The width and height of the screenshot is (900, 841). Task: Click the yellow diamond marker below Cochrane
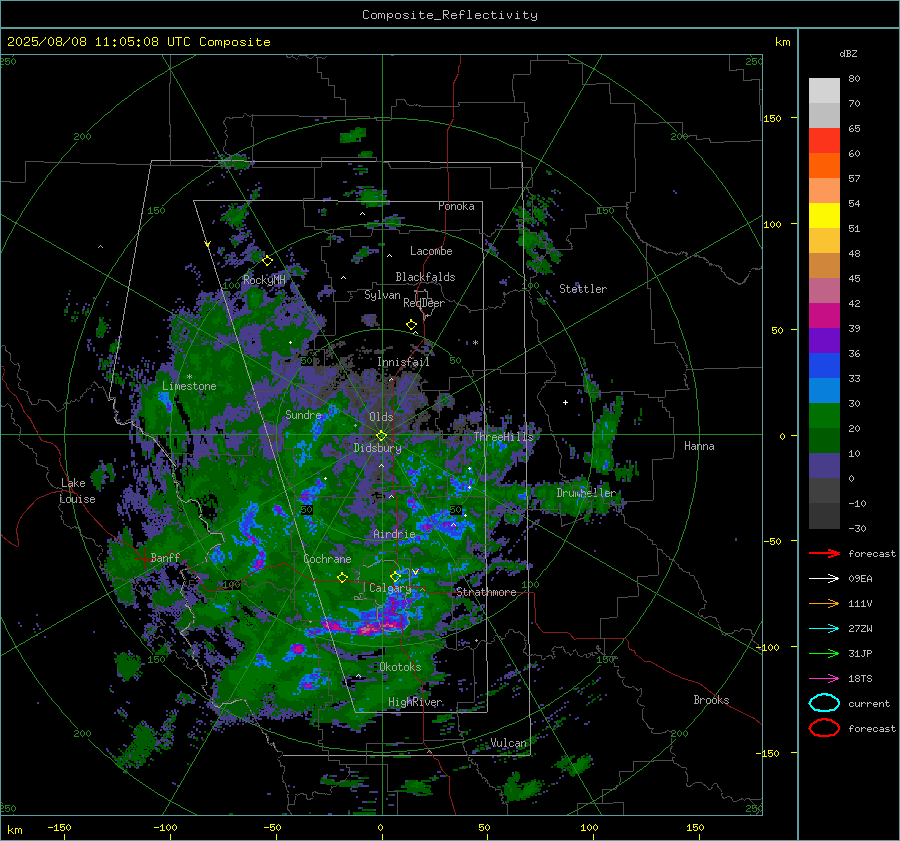pyautogui.click(x=342, y=578)
